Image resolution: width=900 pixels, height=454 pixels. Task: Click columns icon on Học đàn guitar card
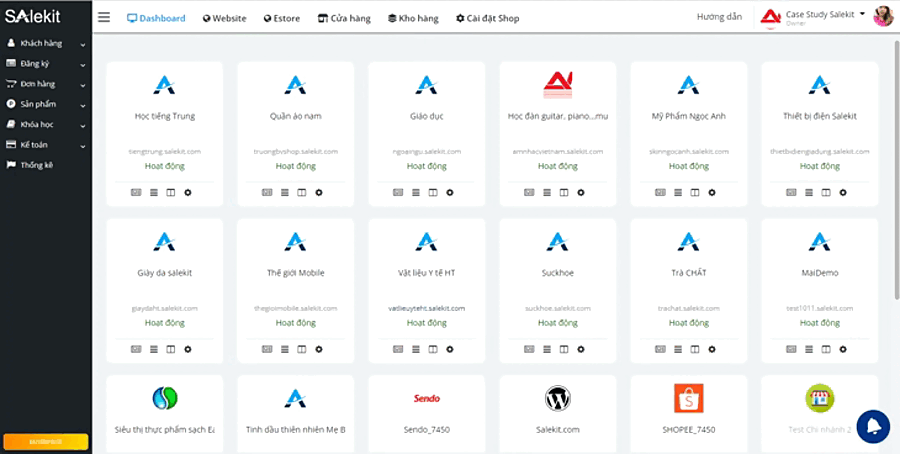point(564,192)
